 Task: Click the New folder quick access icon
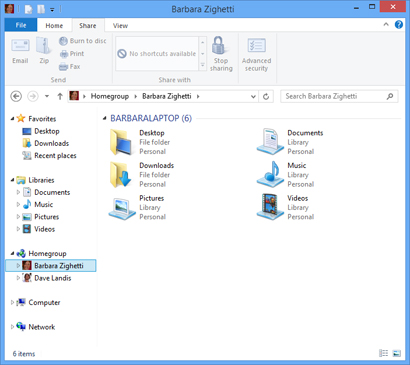coord(41,9)
